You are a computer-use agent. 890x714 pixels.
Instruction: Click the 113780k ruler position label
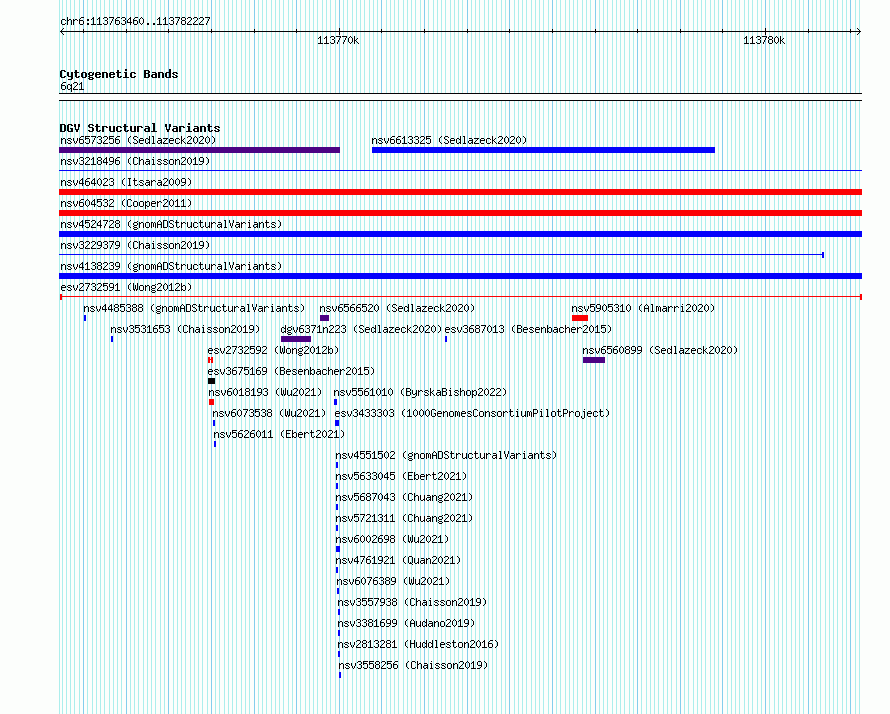[764, 40]
